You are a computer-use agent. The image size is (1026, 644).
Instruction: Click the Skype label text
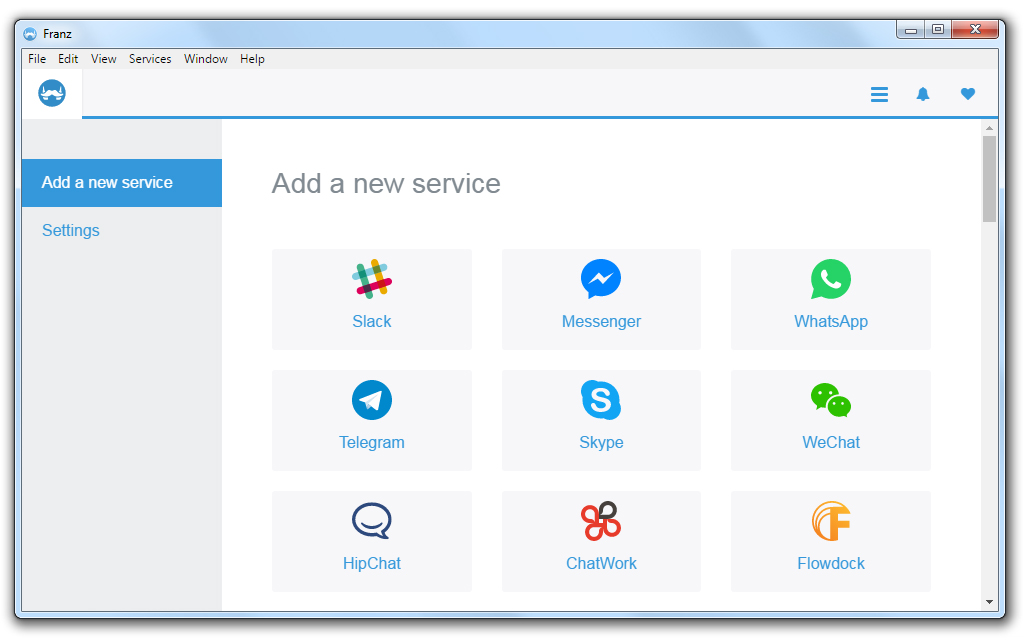601,442
